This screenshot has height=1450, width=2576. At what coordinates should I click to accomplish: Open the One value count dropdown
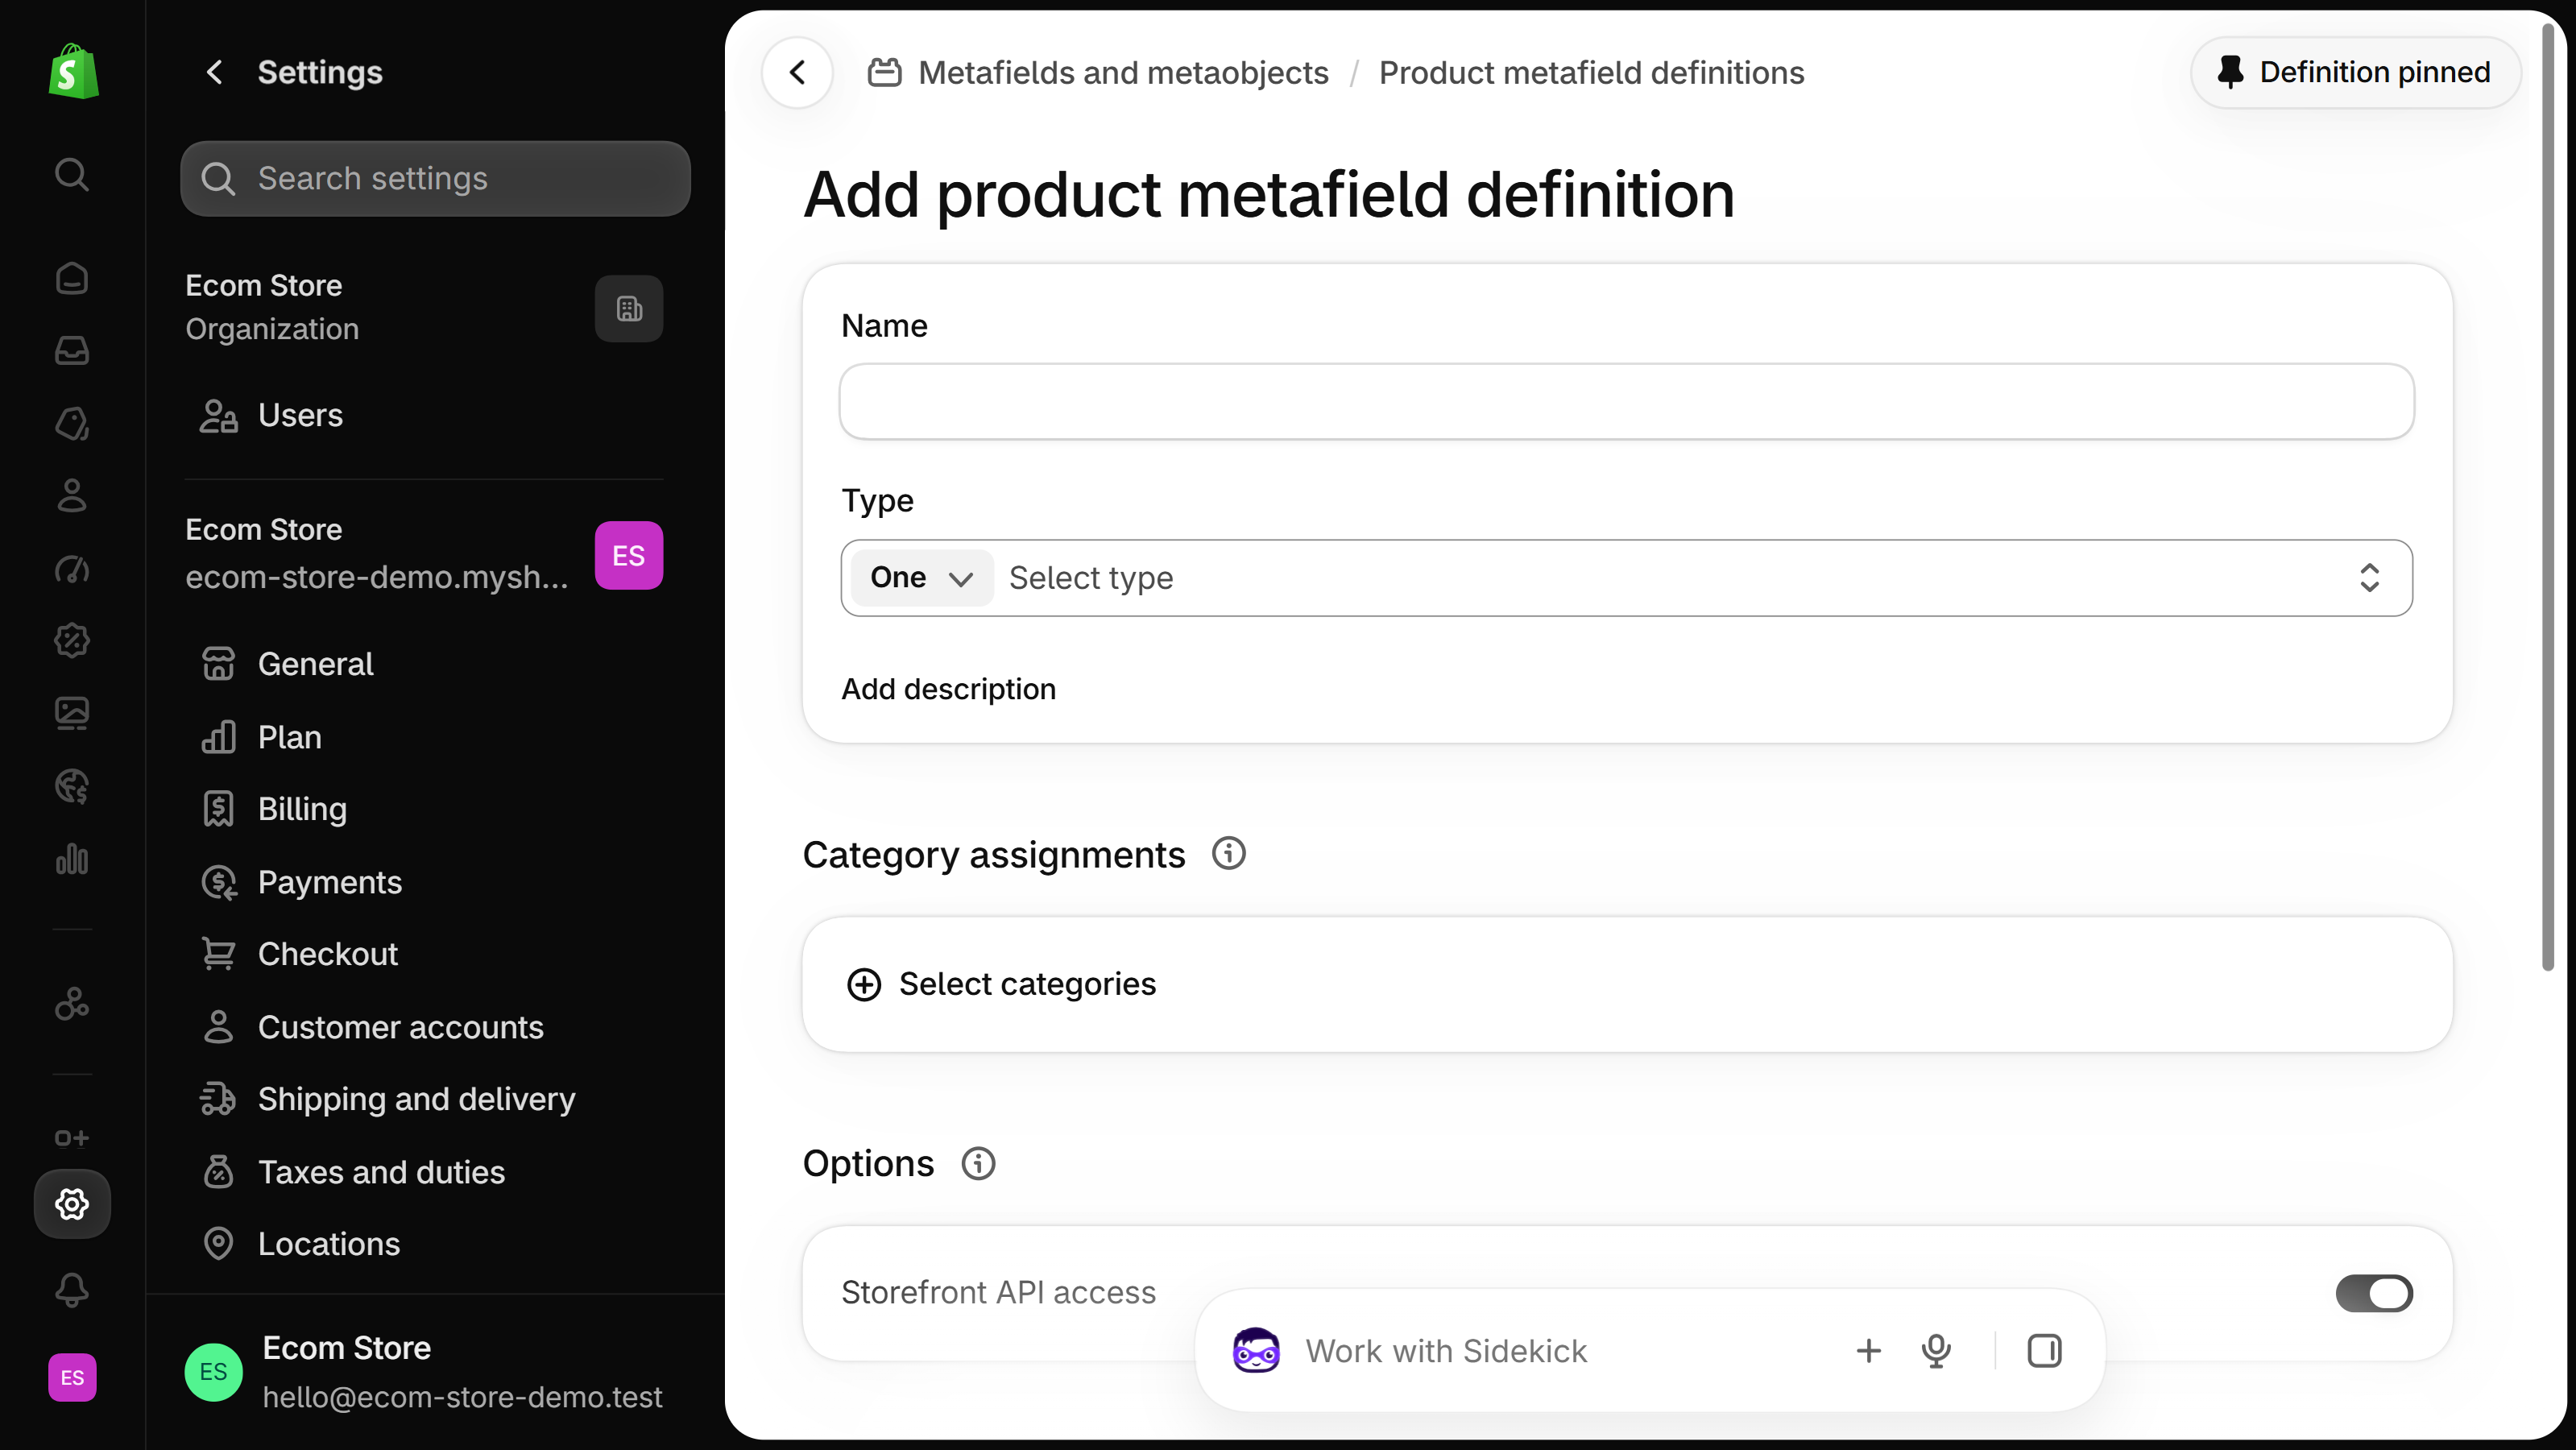[921, 578]
